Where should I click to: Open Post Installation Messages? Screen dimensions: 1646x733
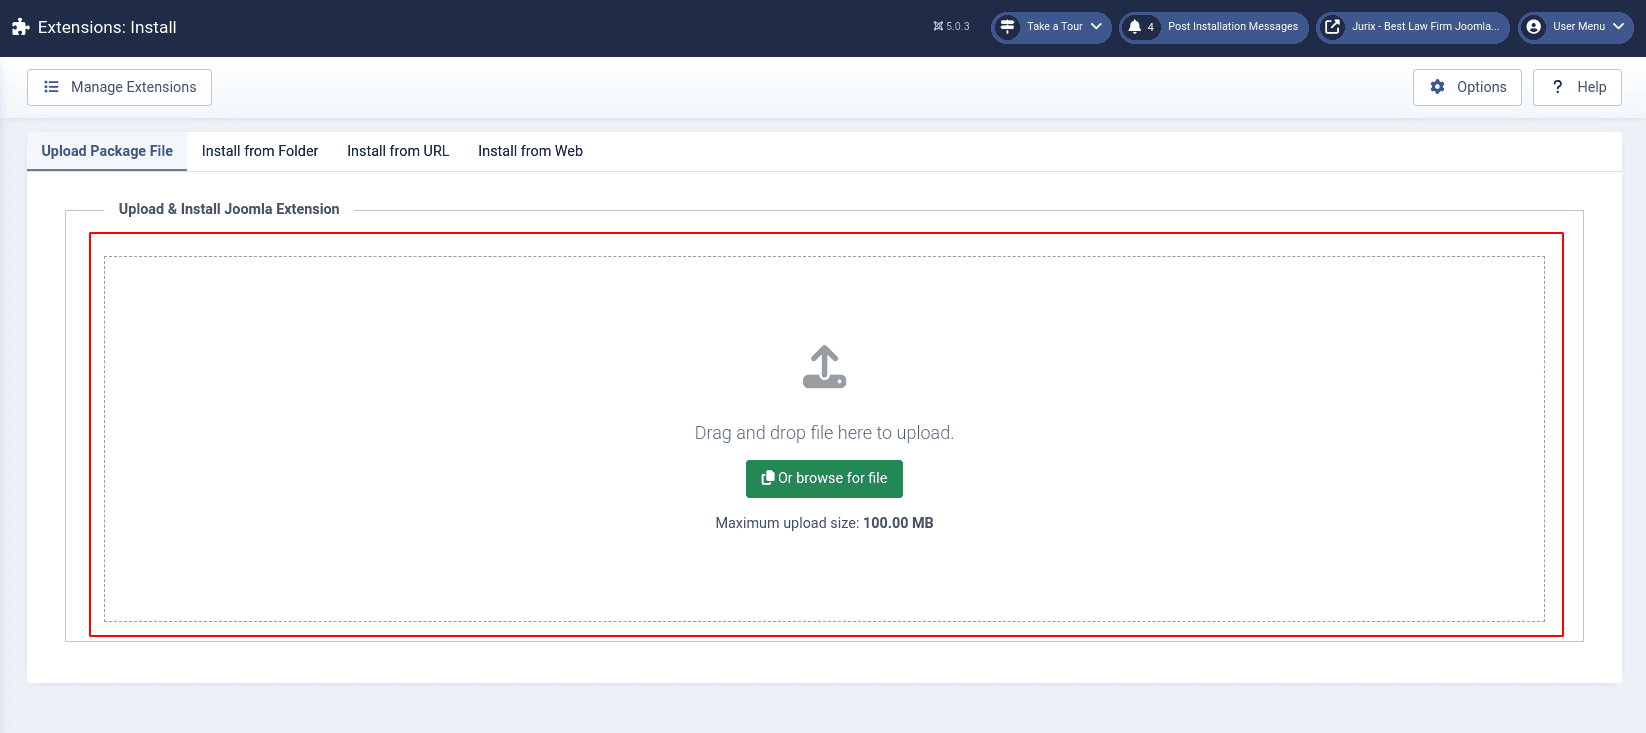tap(1232, 27)
